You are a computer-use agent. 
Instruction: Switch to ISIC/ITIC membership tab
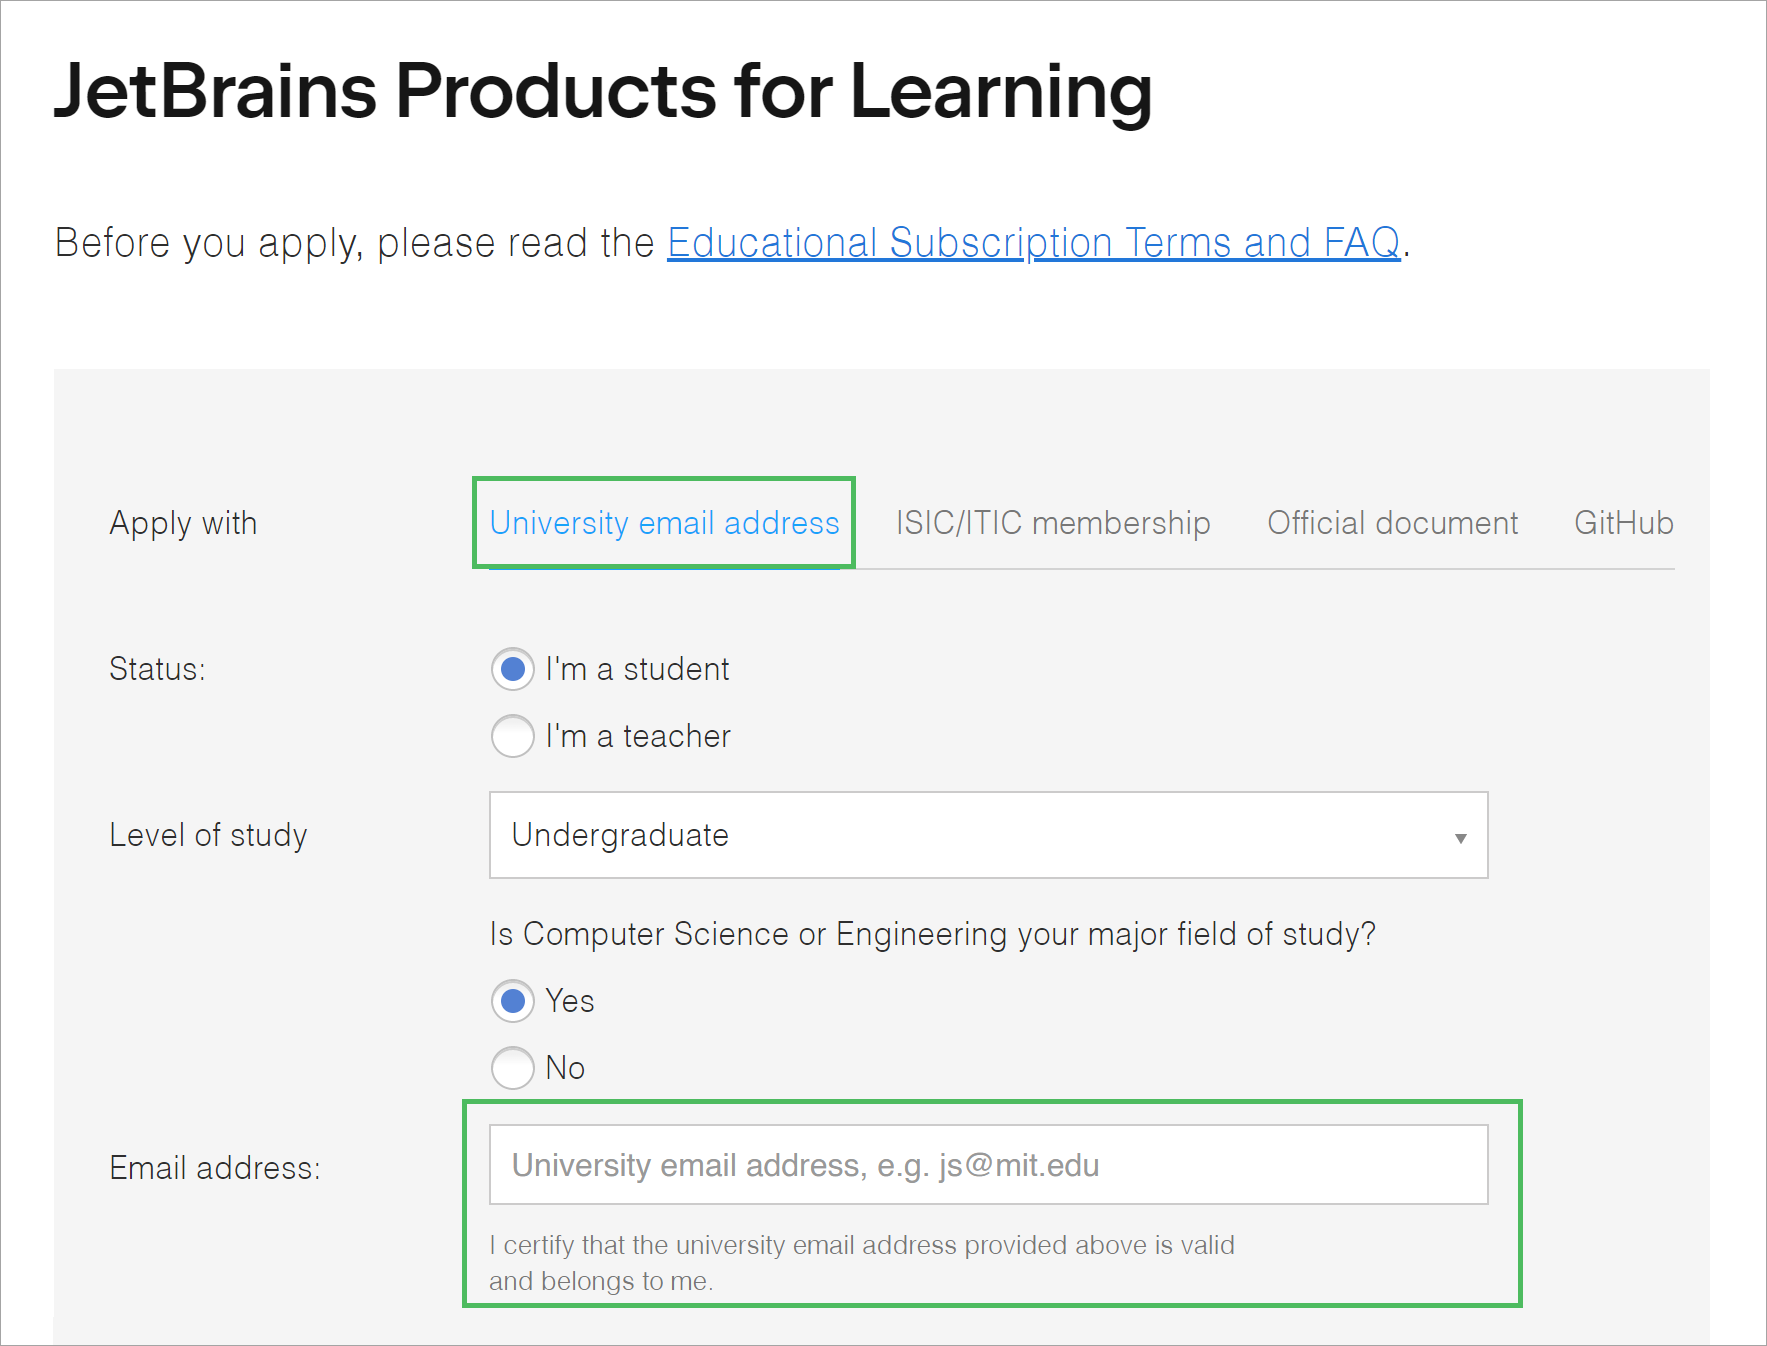(1052, 523)
